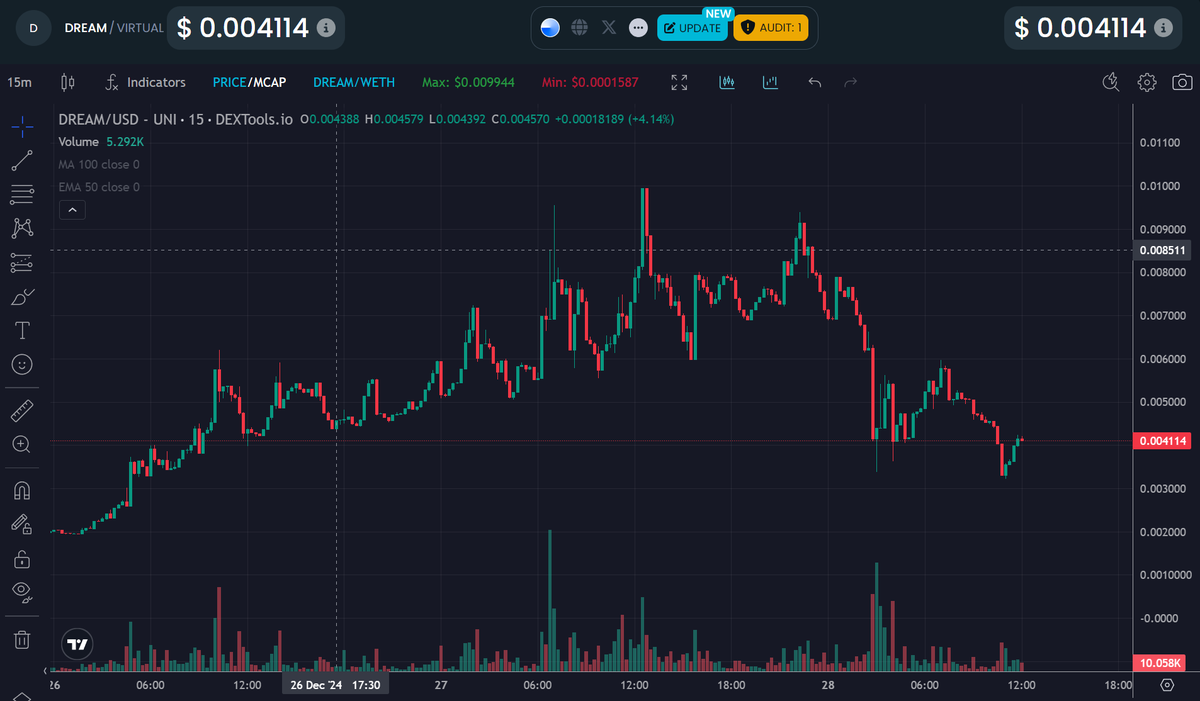Redo the last chart action

tap(850, 82)
